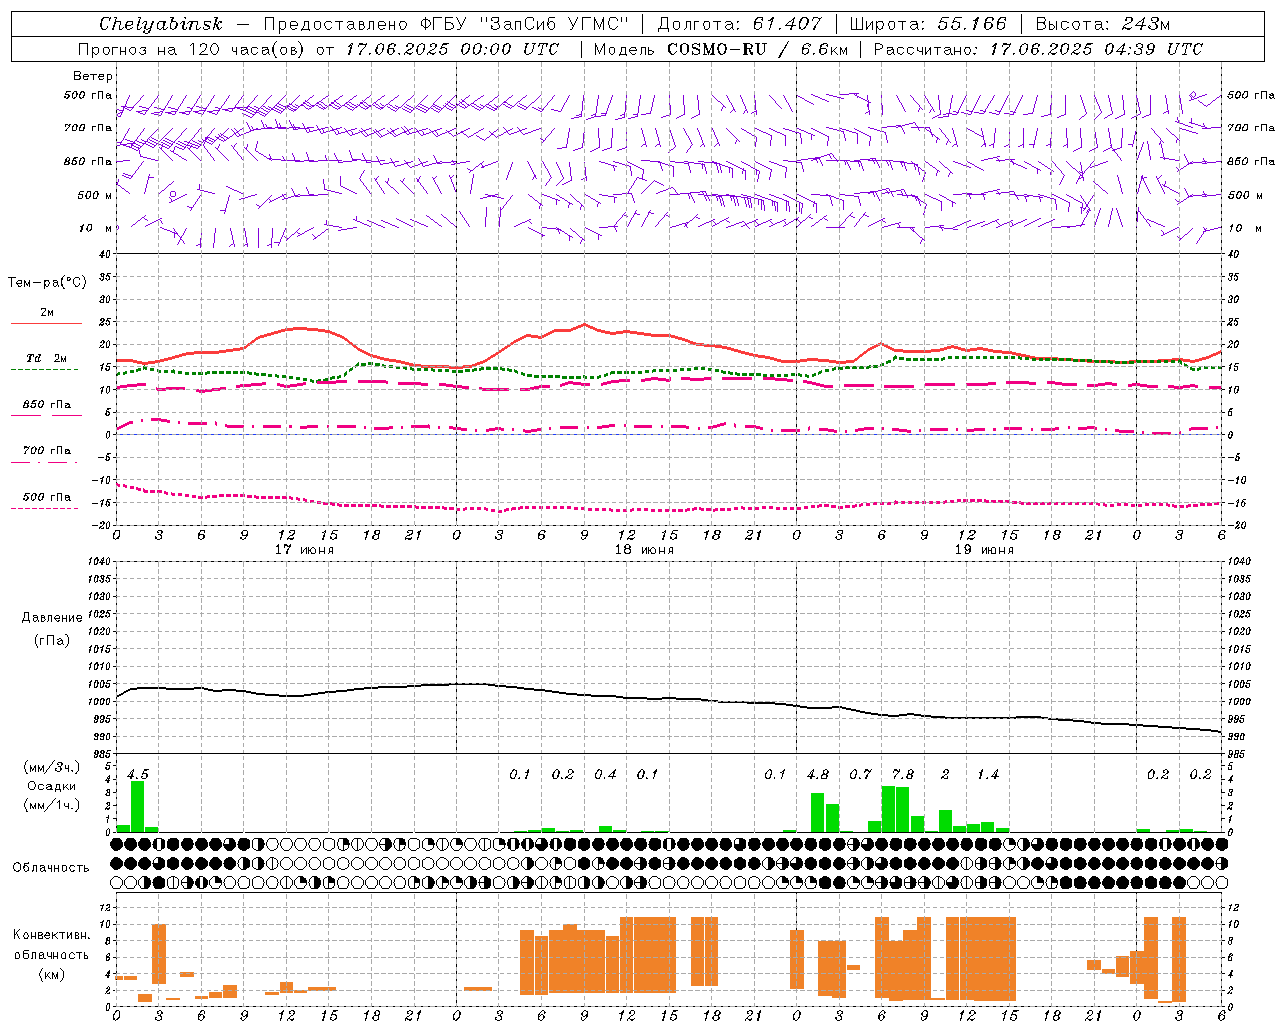This screenshot has width=1280, height=1024.
Task: Click the 'Тем-ра(°C)' temperature label
Action: [x=47, y=283]
